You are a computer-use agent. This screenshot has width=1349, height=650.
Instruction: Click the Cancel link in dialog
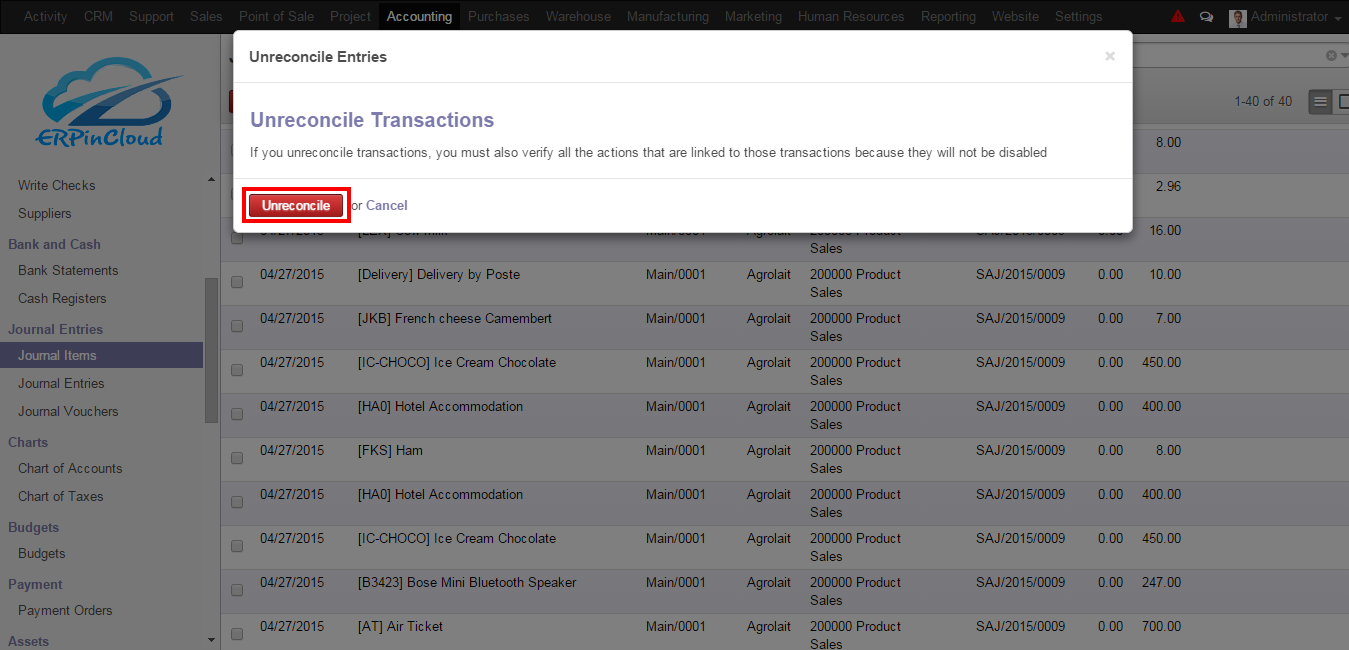point(387,205)
